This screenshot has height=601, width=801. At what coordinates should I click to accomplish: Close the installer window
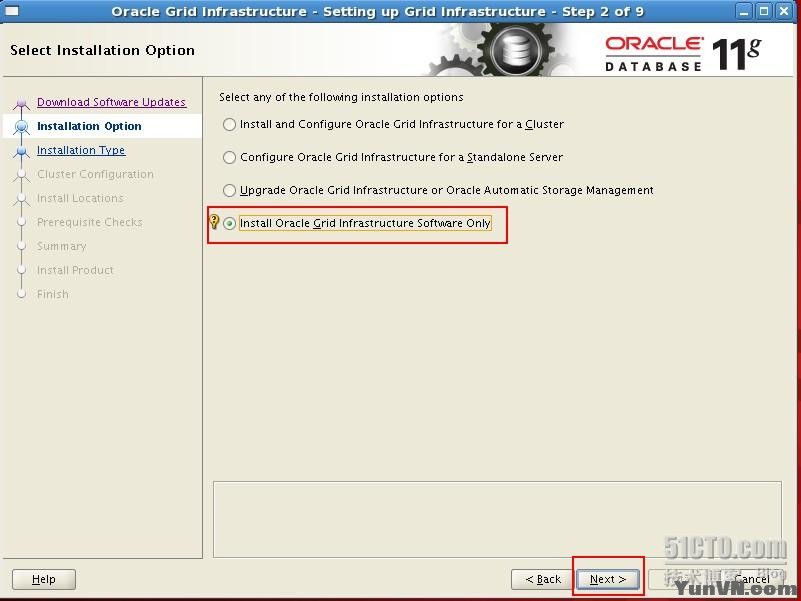pyautogui.click(x=784, y=11)
